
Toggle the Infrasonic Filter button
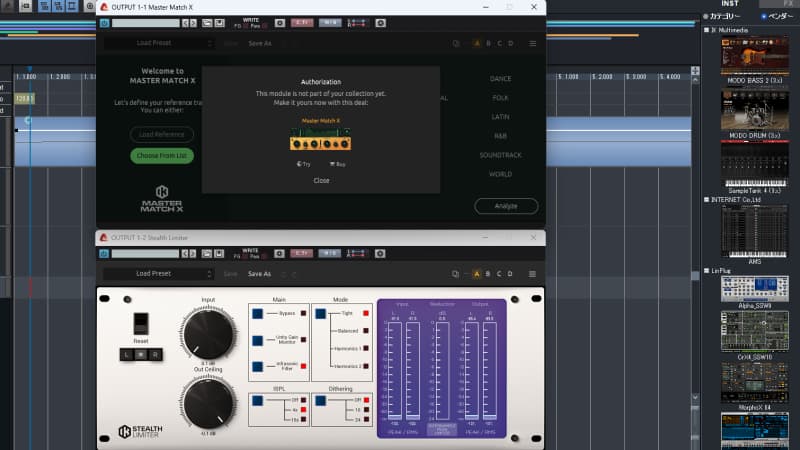pos(258,366)
